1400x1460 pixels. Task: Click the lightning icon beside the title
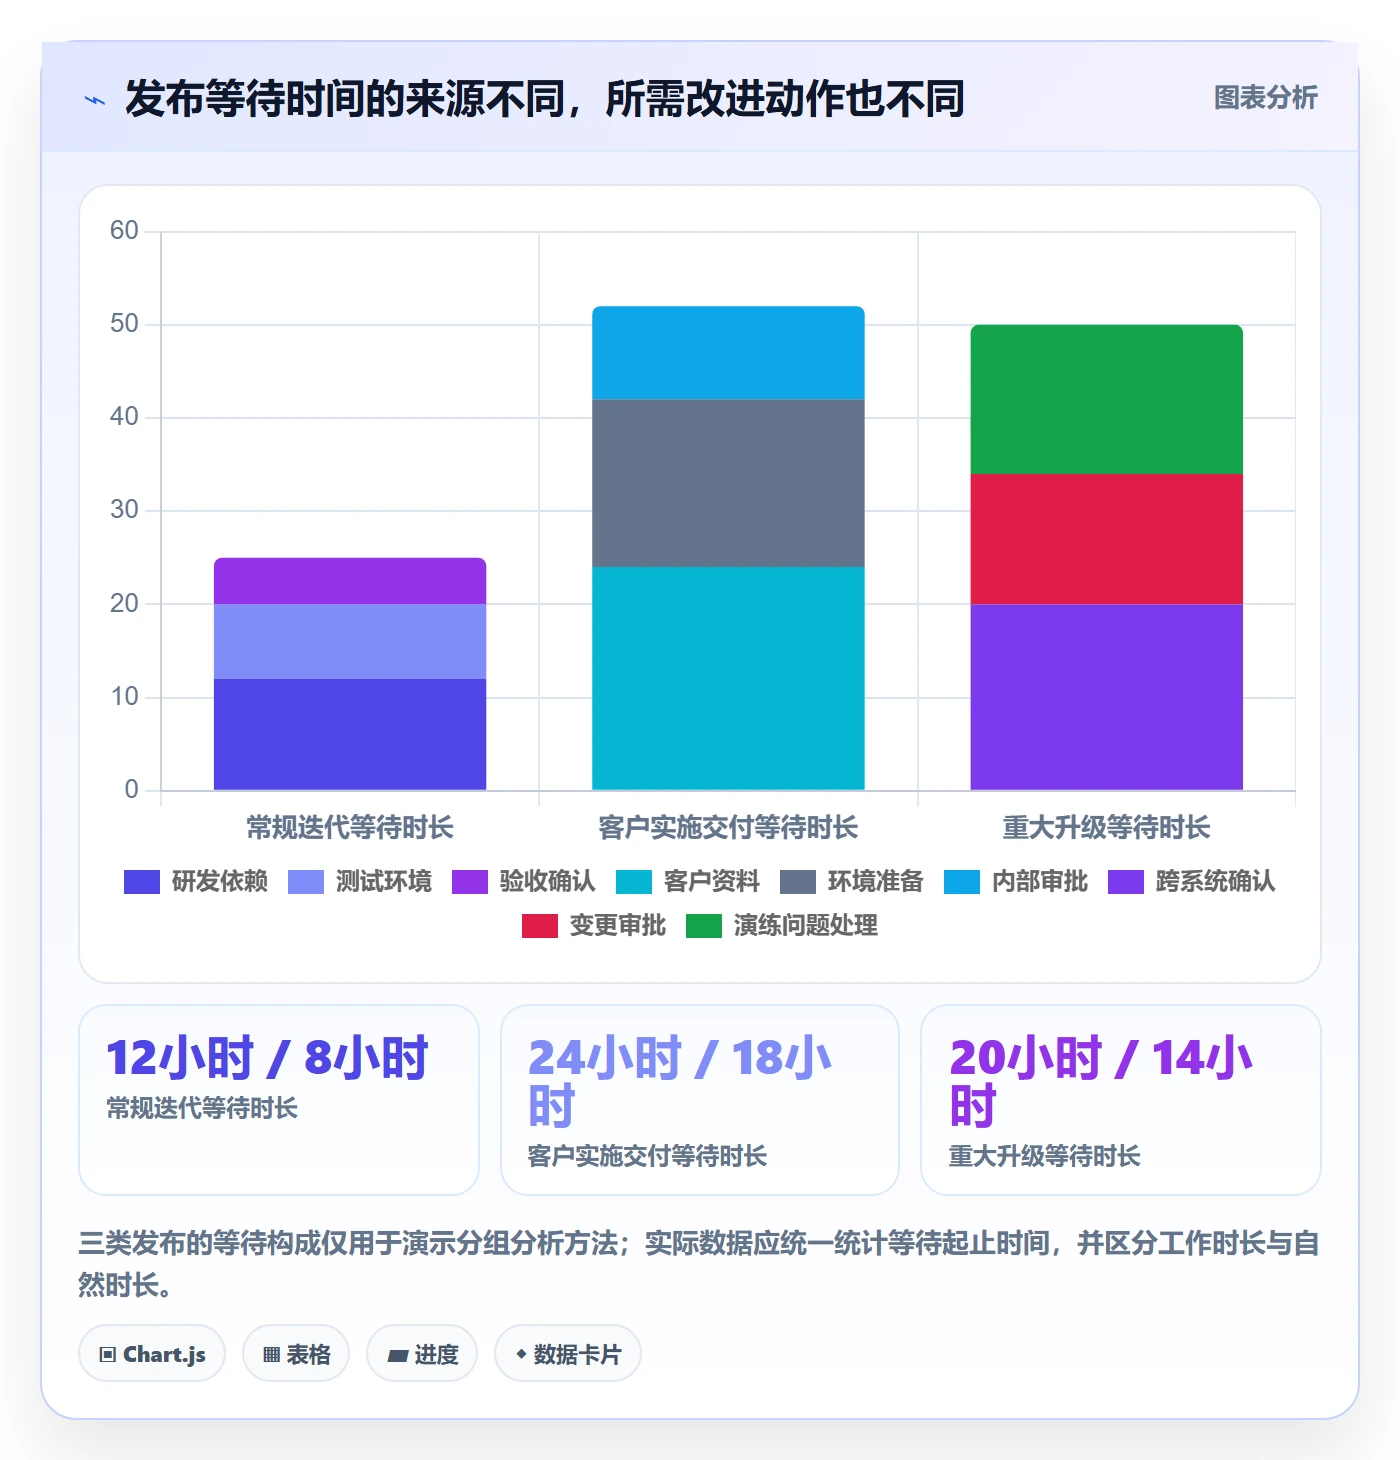tap(95, 100)
